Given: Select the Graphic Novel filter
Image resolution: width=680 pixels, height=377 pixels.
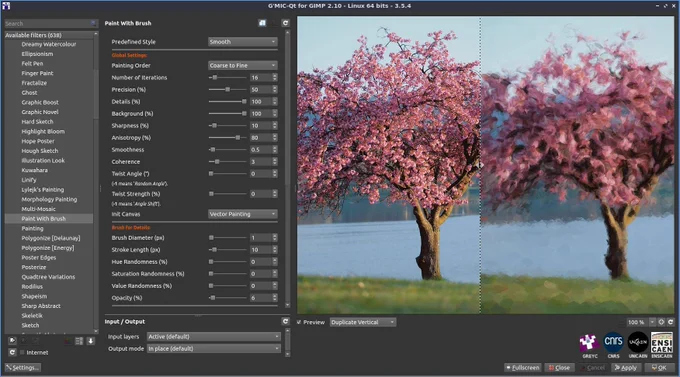Looking at the screenshot, I should click(40, 112).
